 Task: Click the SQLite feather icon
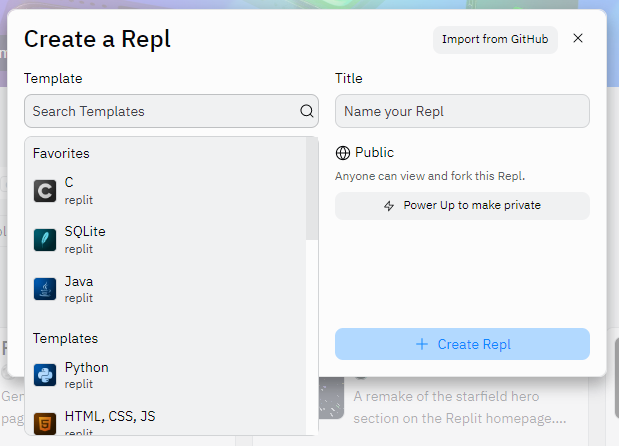tap(45, 240)
